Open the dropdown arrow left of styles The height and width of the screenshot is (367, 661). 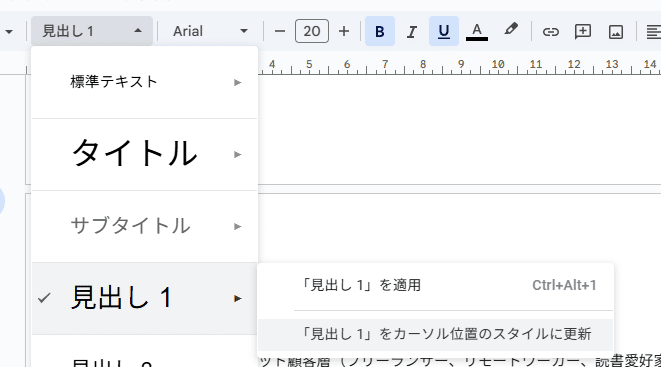click(x=9, y=32)
